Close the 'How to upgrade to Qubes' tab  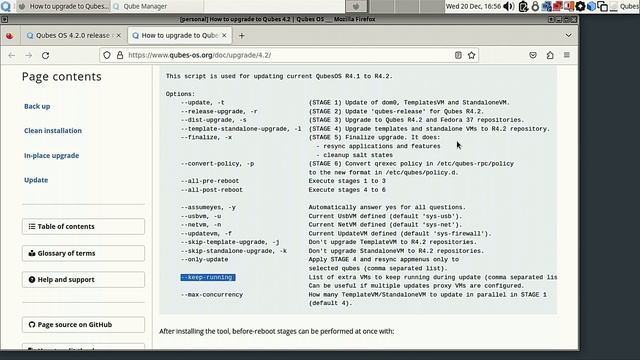point(224,36)
